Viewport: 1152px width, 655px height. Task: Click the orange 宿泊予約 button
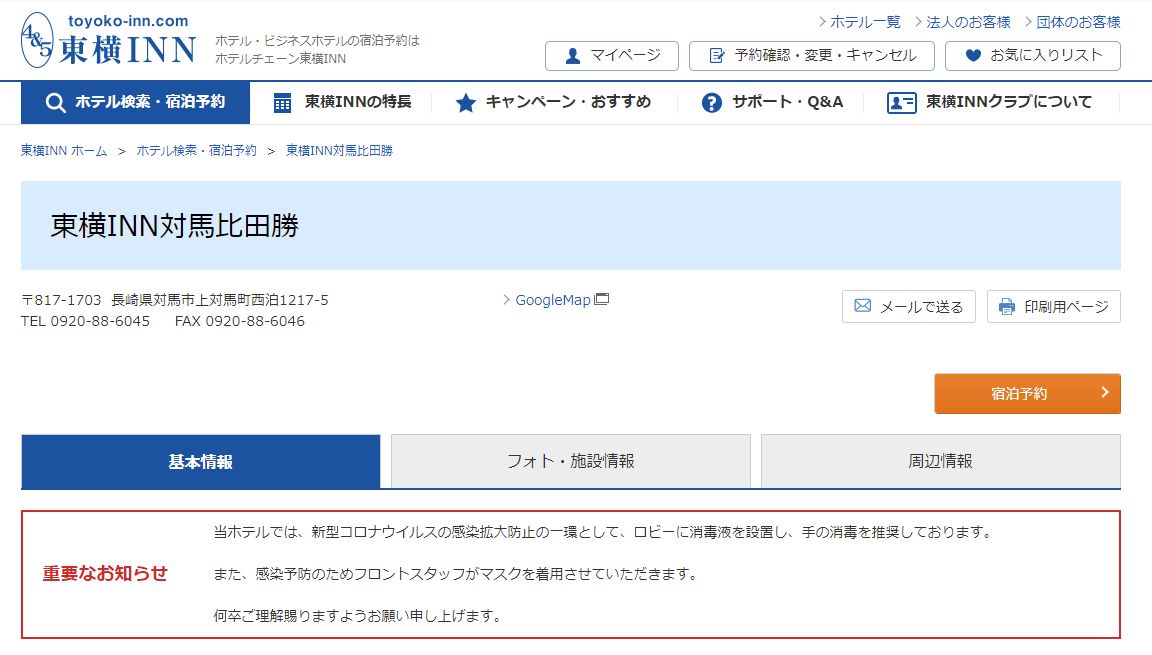1027,394
